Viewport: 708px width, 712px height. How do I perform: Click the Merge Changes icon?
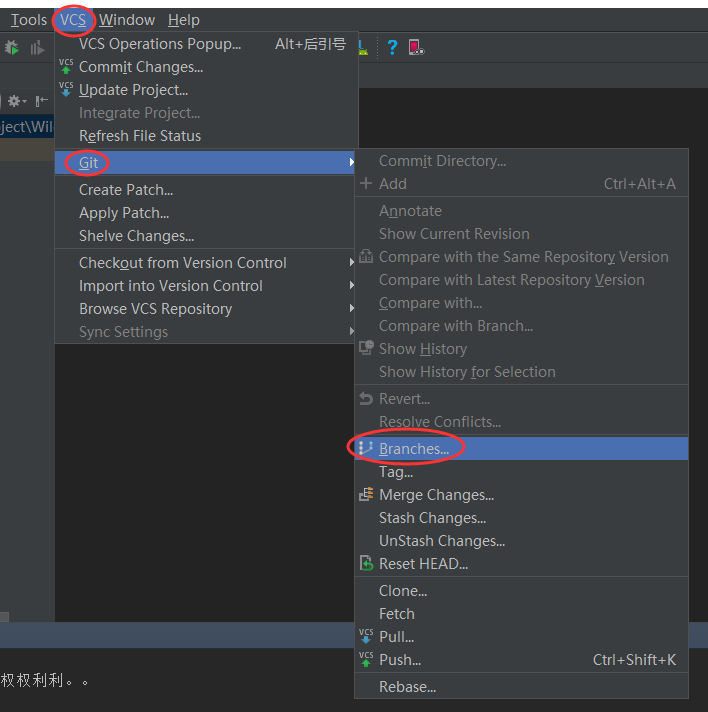(x=366, y=494)
